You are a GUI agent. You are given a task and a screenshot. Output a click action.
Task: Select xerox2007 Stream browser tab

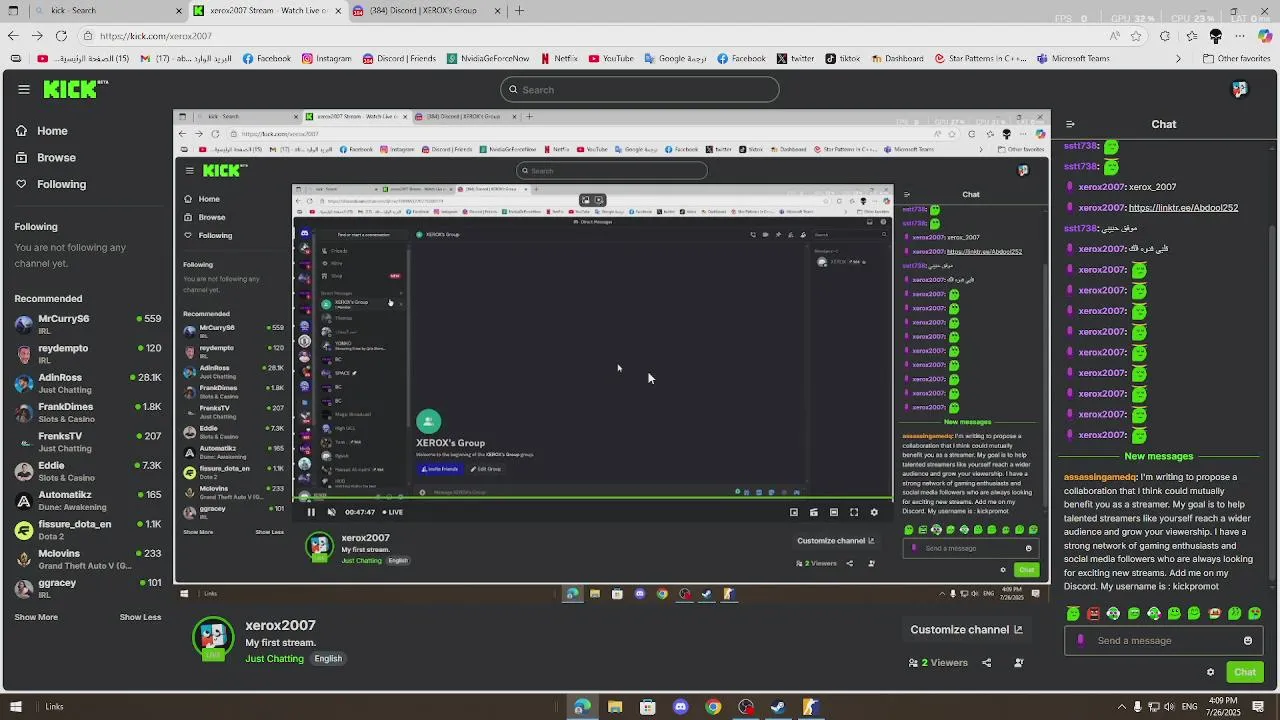268,11
